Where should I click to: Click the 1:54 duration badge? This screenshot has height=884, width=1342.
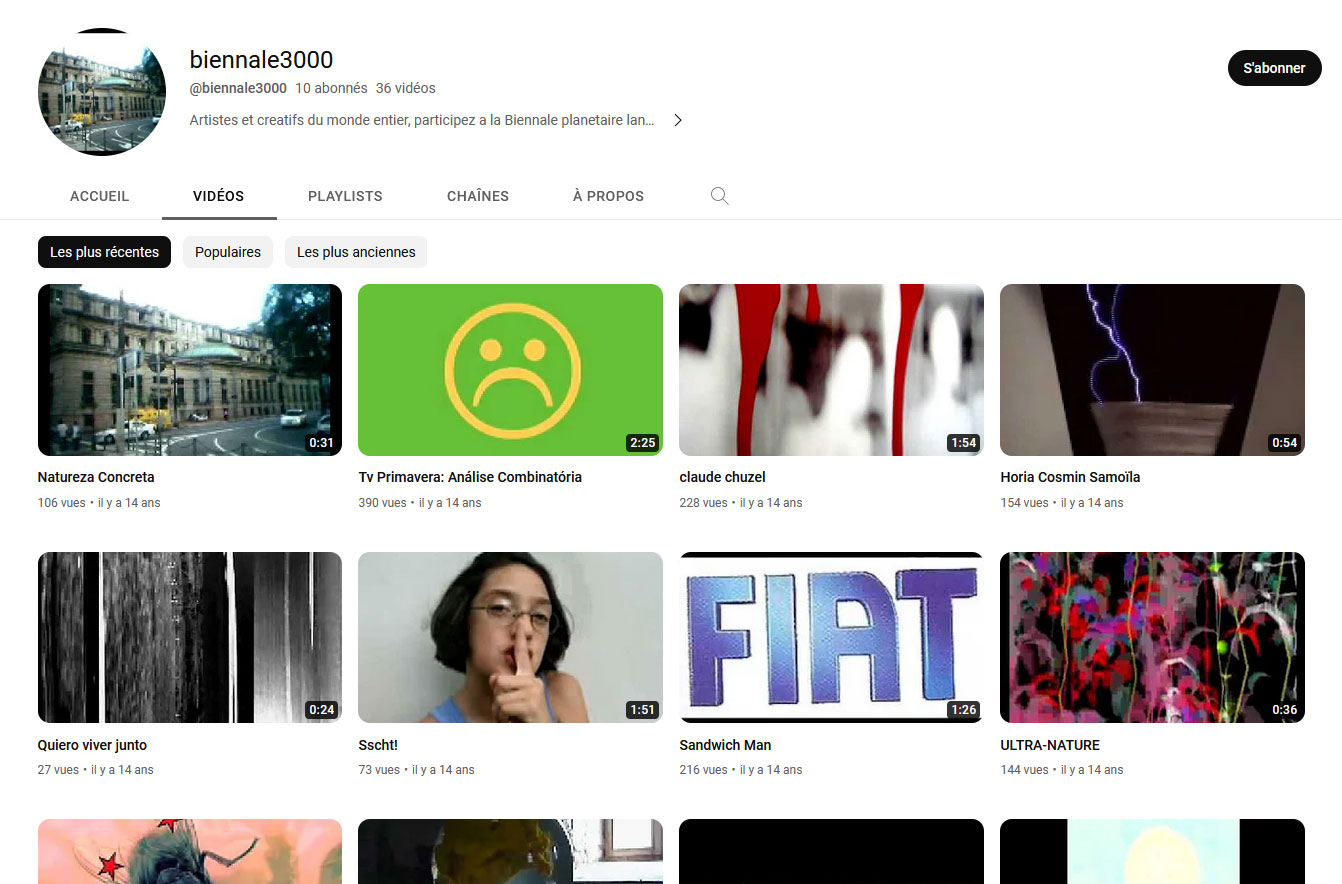click(x=963, y=443)
